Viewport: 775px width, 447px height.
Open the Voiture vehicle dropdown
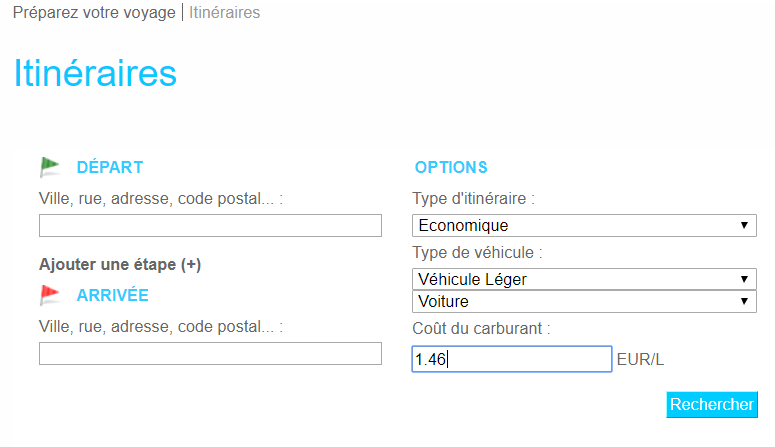tap(584, 301)
